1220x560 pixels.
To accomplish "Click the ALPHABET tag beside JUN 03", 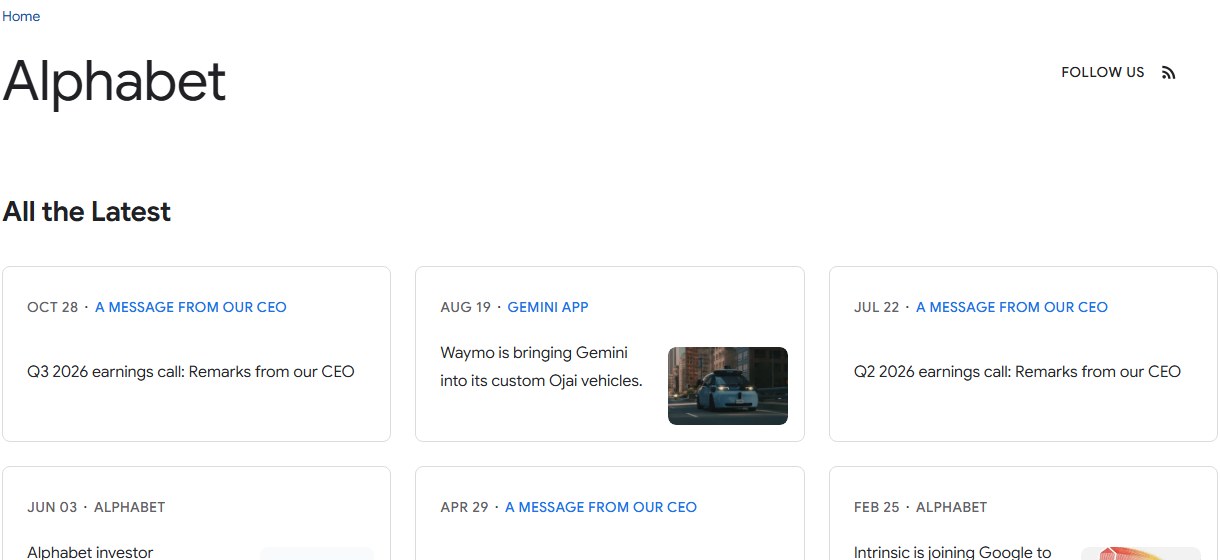I will (130, 507).
